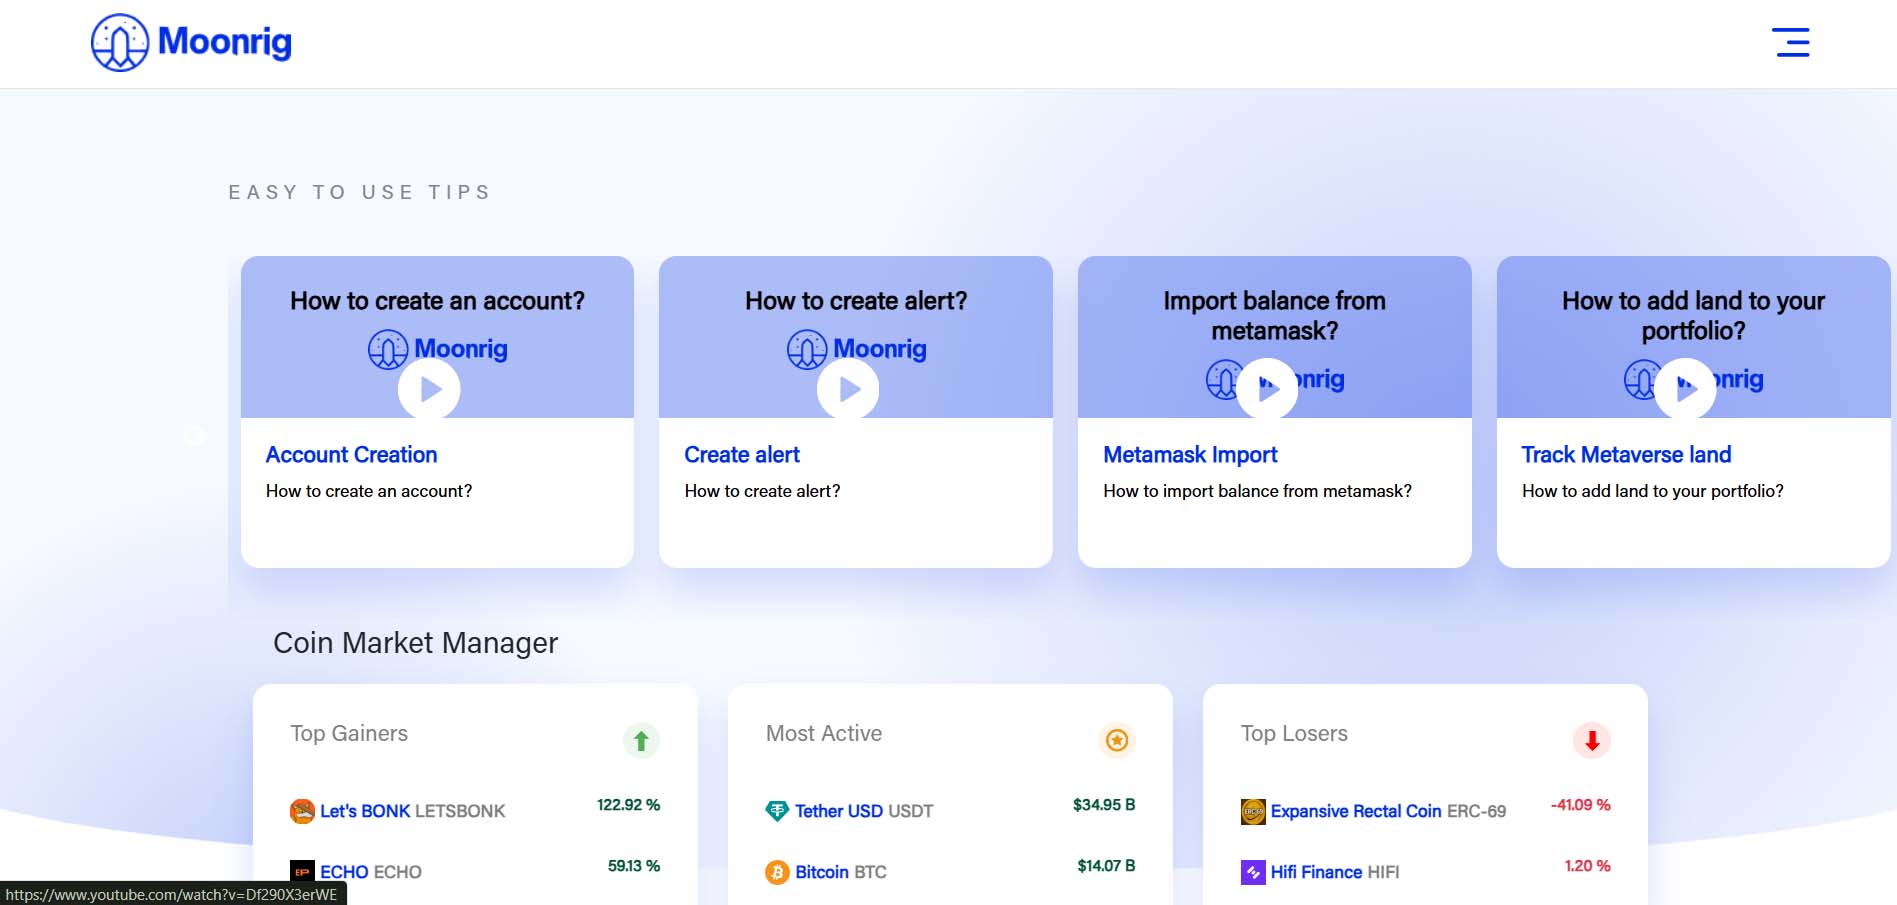Play the 'How to create an account?' video
This screenshot has height=905, width=1897.
429,389
